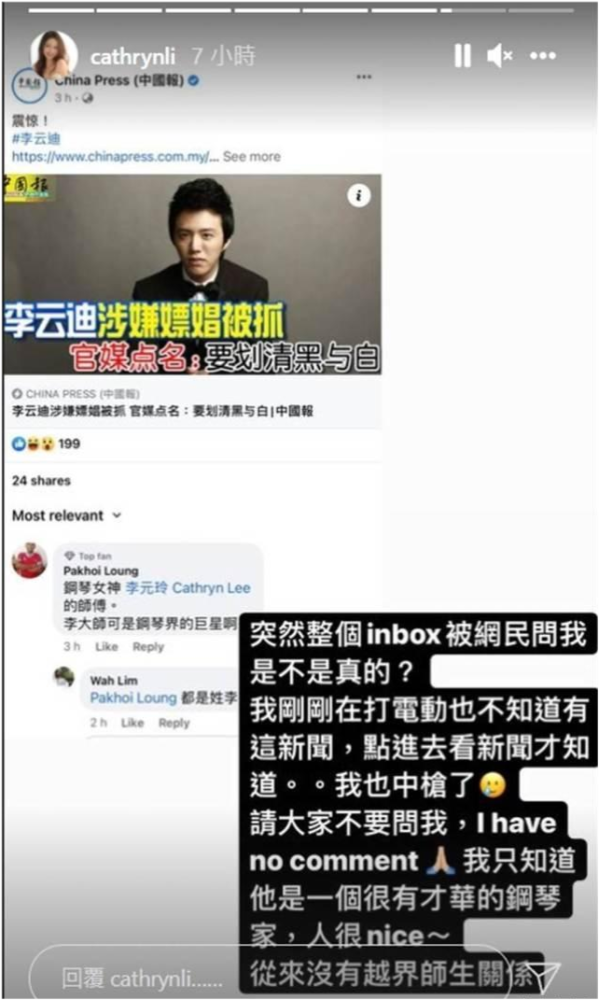Click the image info icon

359,195
